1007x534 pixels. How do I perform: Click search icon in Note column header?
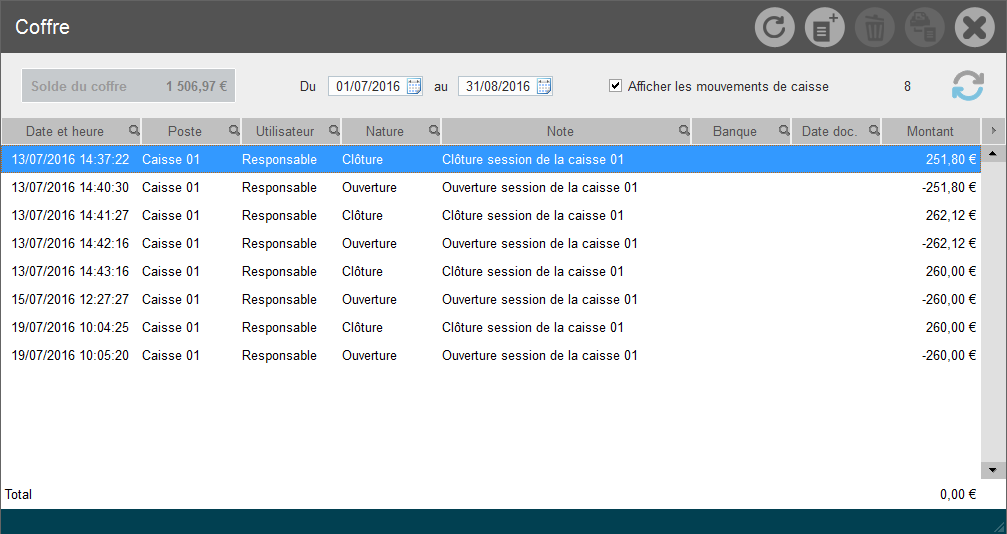tap(684, 131)
